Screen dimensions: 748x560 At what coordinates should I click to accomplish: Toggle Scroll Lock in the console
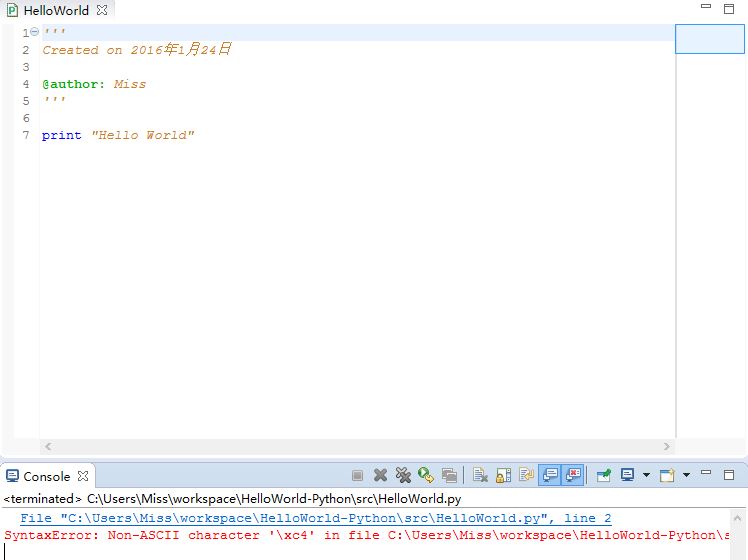coord(503,475)
